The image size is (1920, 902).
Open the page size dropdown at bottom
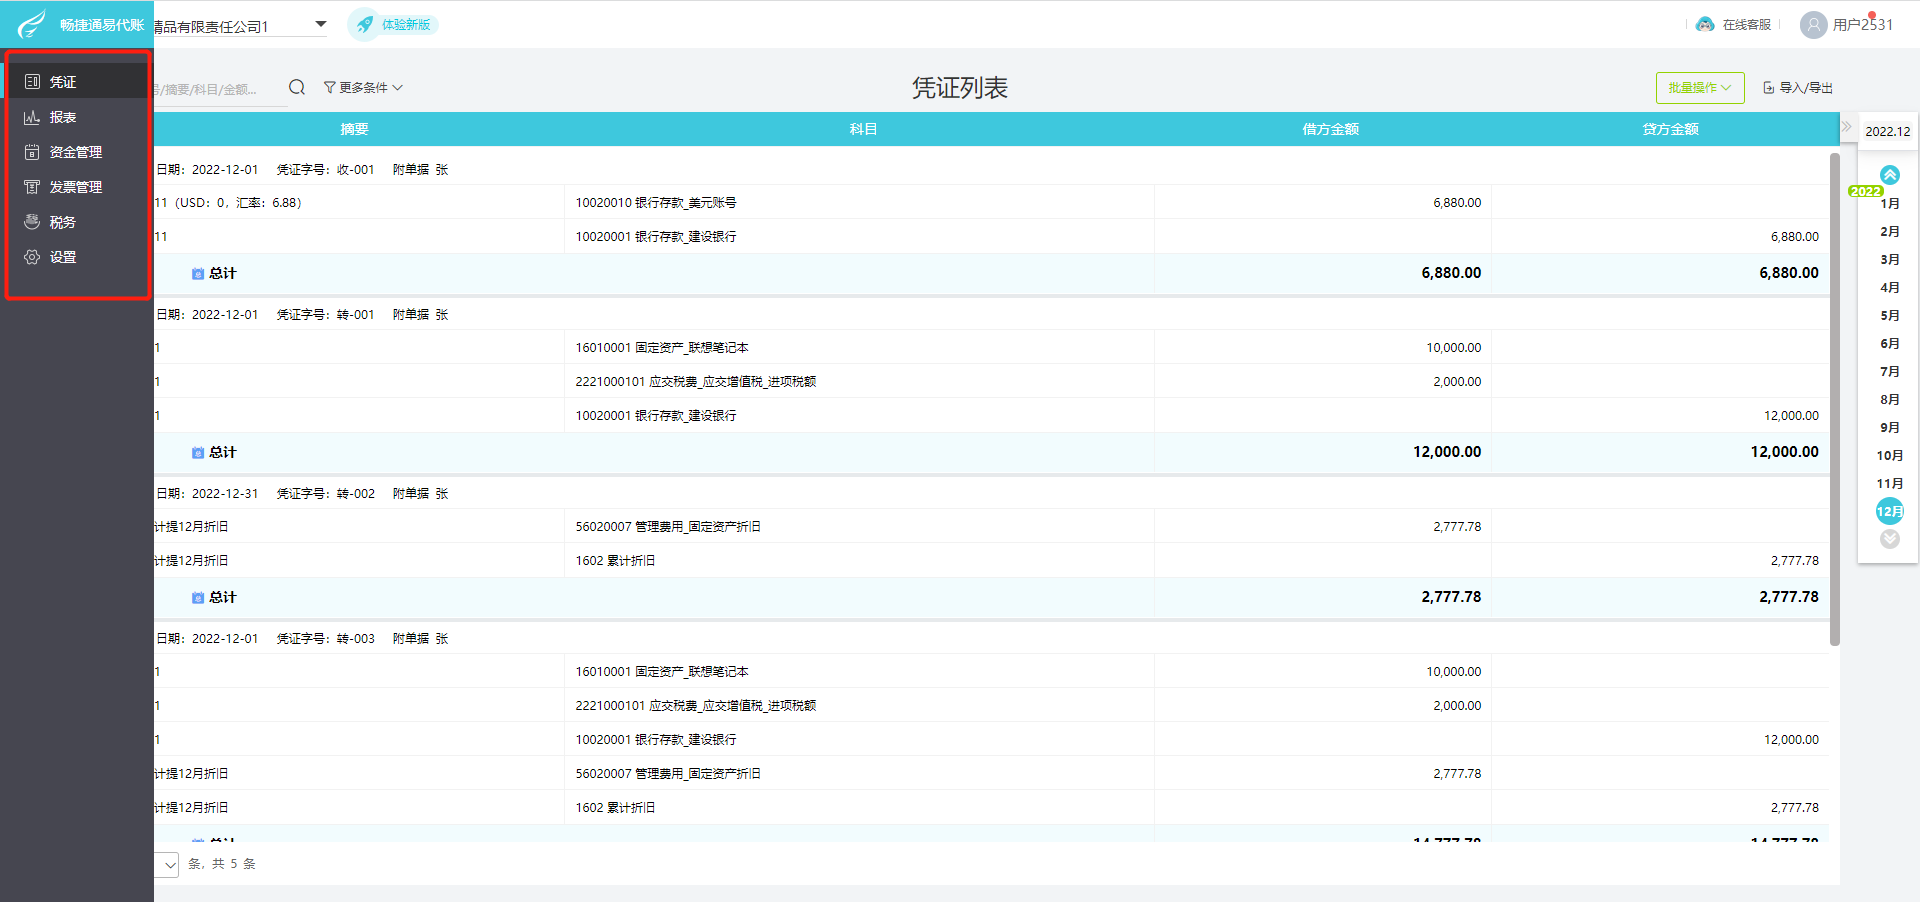167,864
